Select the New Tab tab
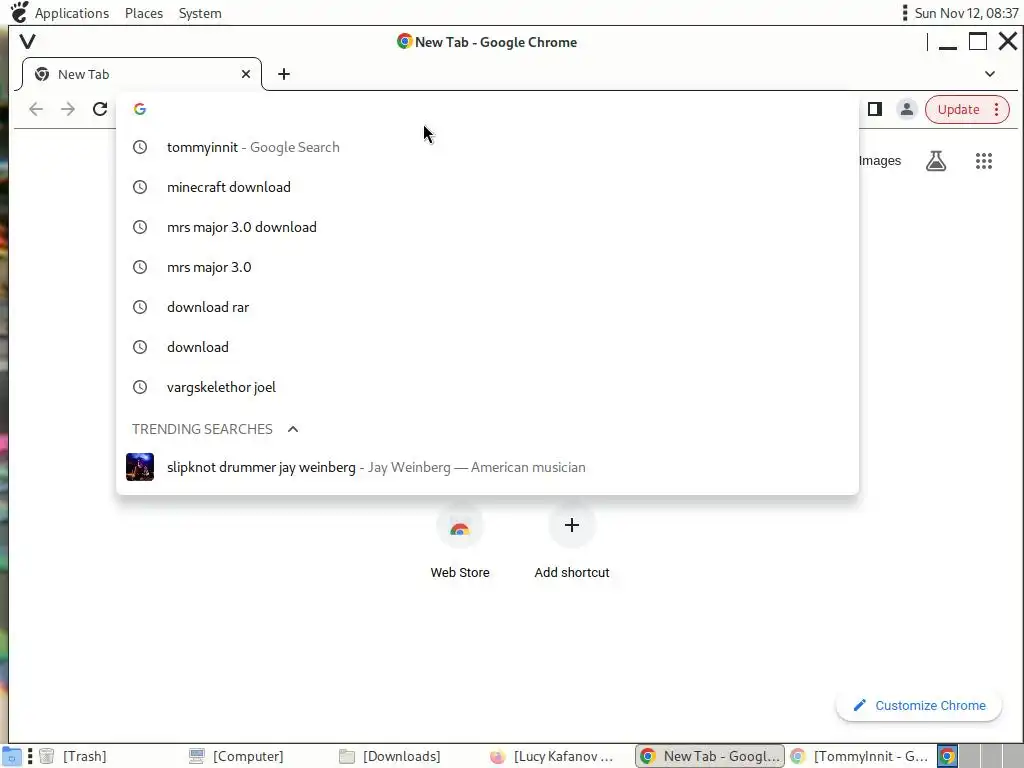This screenshot has width=1024, height=768. coord(142,74)
